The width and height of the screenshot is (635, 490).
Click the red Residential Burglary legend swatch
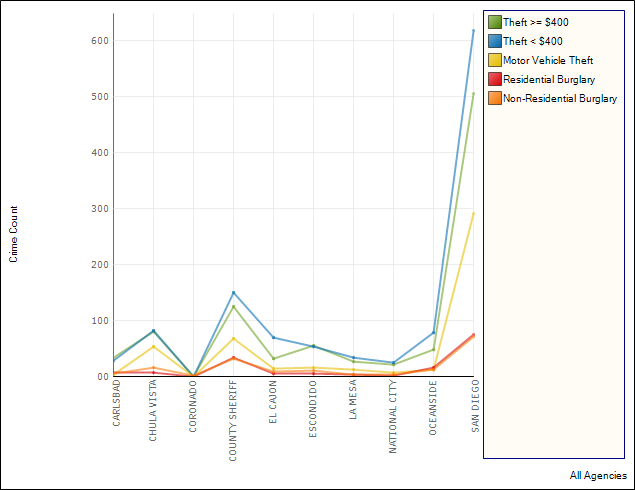494,79
